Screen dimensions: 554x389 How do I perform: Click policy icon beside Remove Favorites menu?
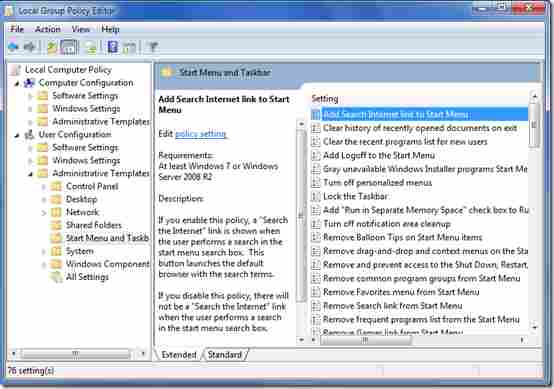(x=316, y=292)
